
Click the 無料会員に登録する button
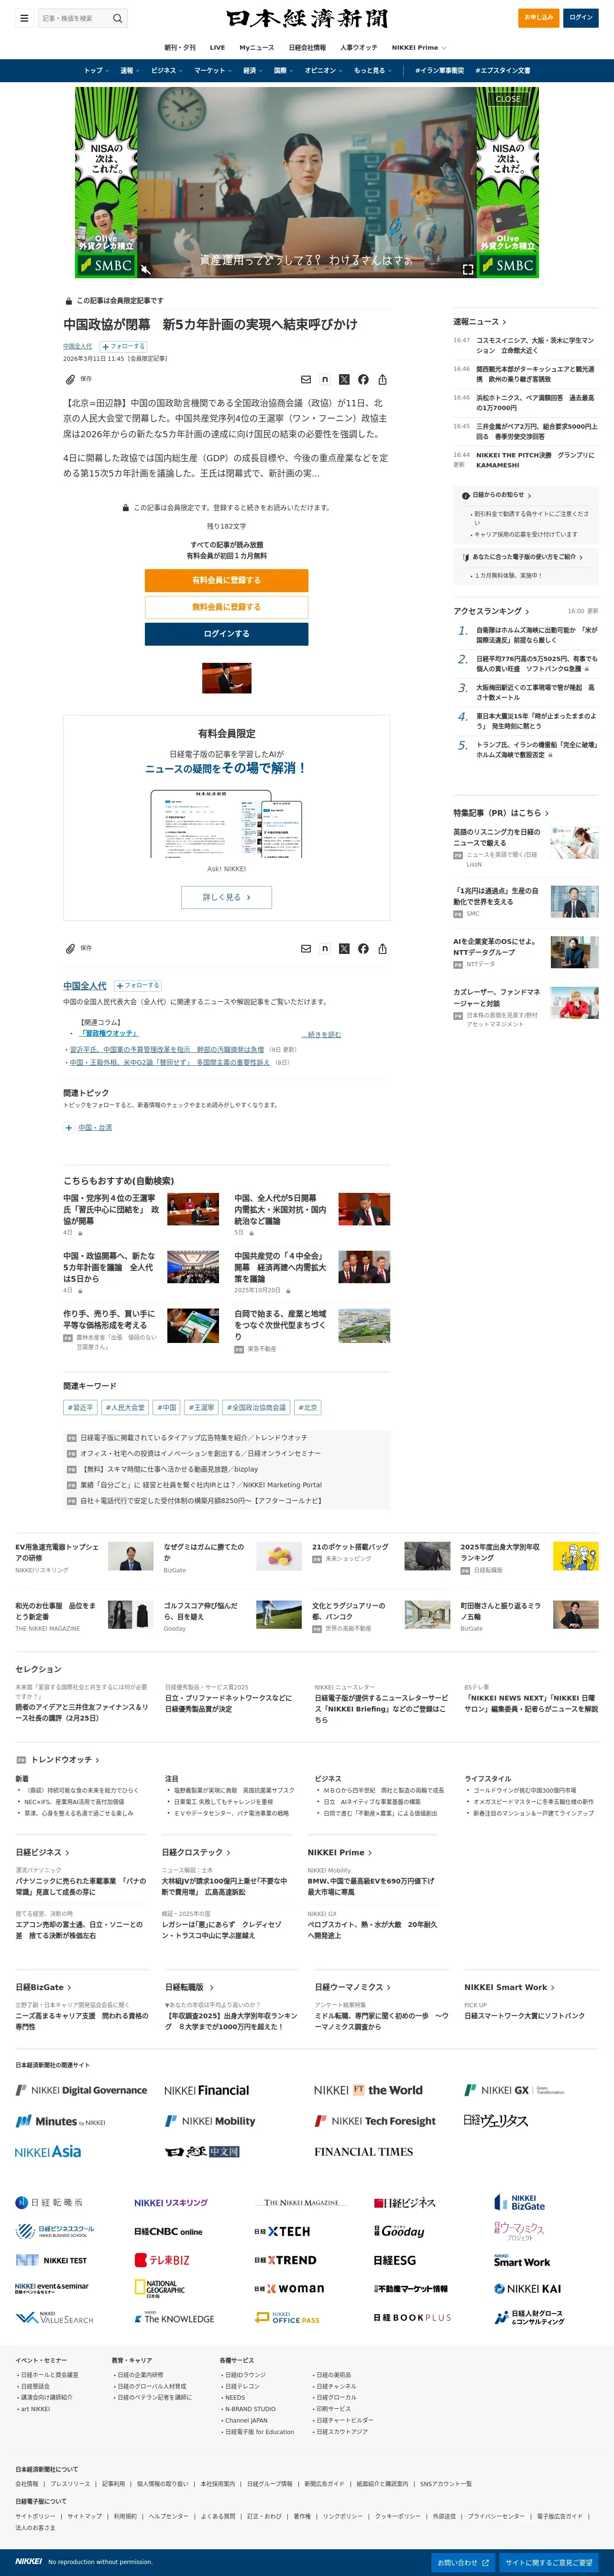[226, 607]
